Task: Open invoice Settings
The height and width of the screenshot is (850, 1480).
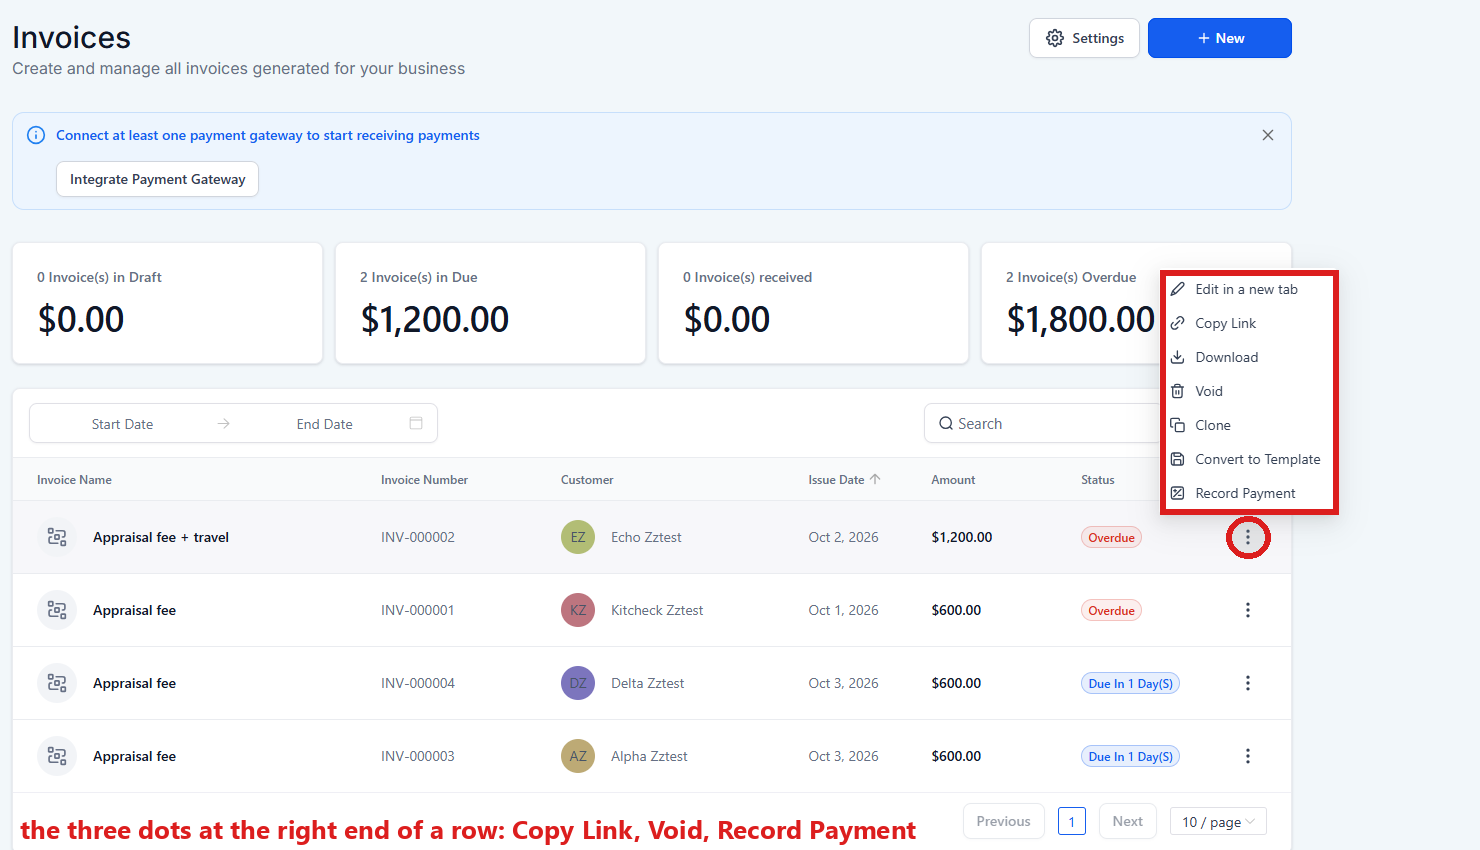Action: click(x=1084, y=38)
